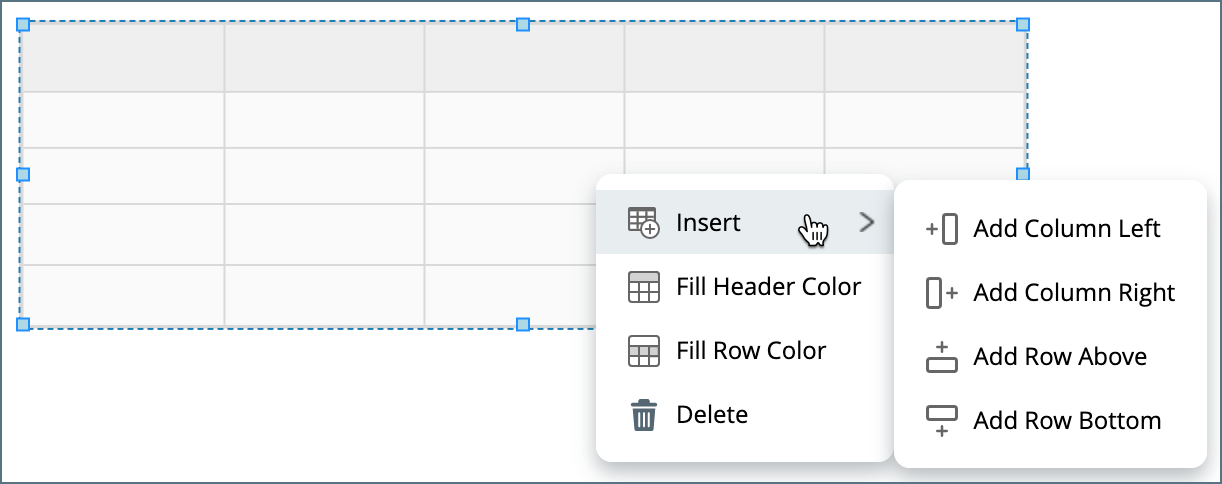Click the Delete trash can icon
The width and height of the screenshot is (1222, 484).
click(643, 415)
